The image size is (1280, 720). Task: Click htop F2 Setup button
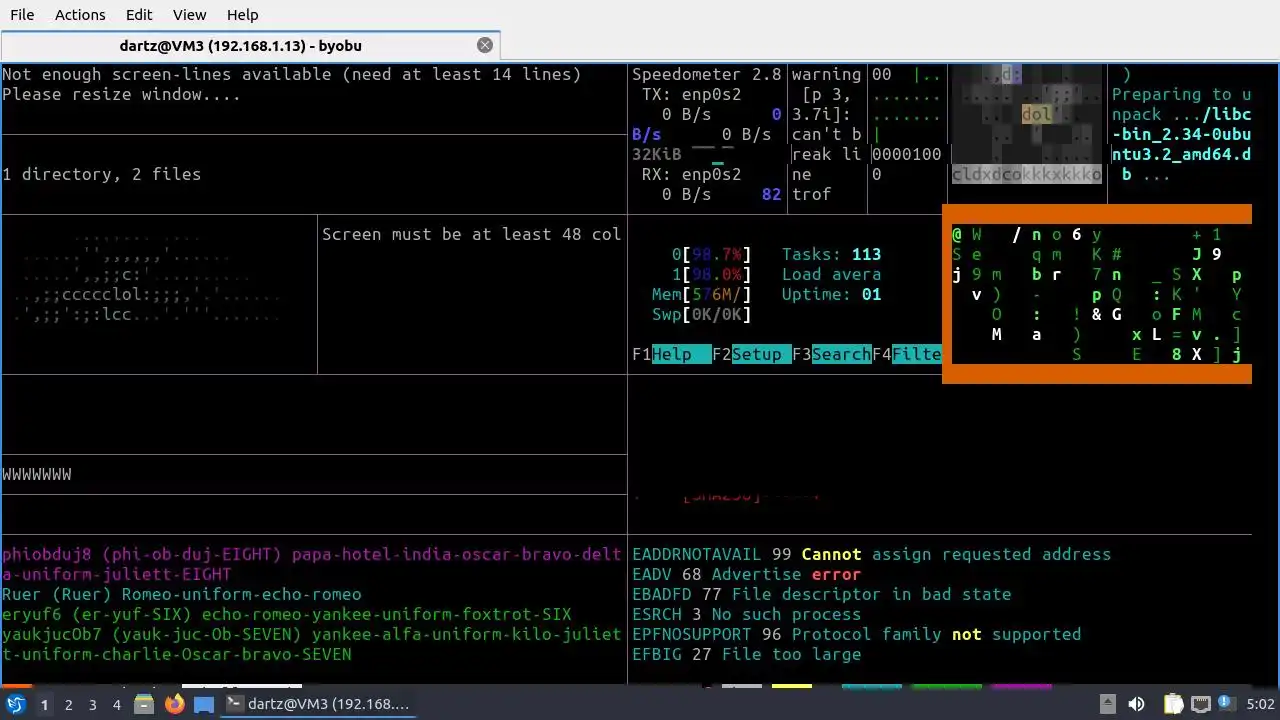[x=751, y=354]
